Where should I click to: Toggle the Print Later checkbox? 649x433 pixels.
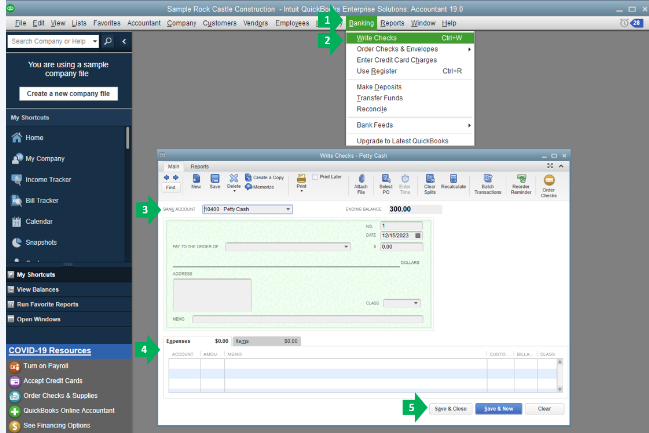(x=315, y=177)
